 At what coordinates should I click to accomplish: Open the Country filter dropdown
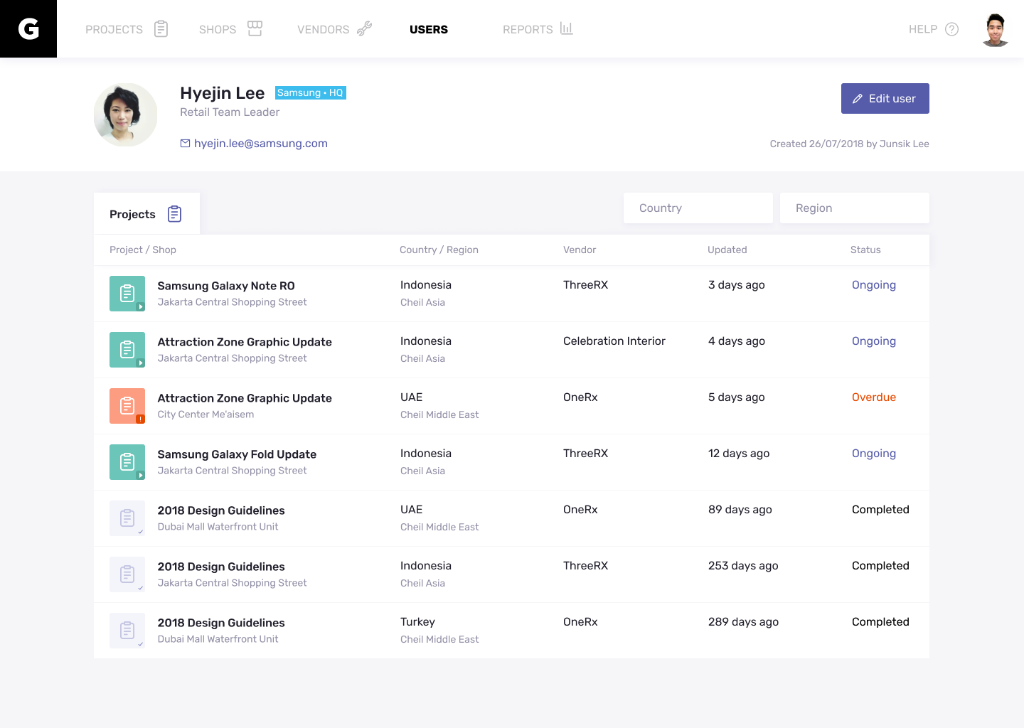(698, 208)
